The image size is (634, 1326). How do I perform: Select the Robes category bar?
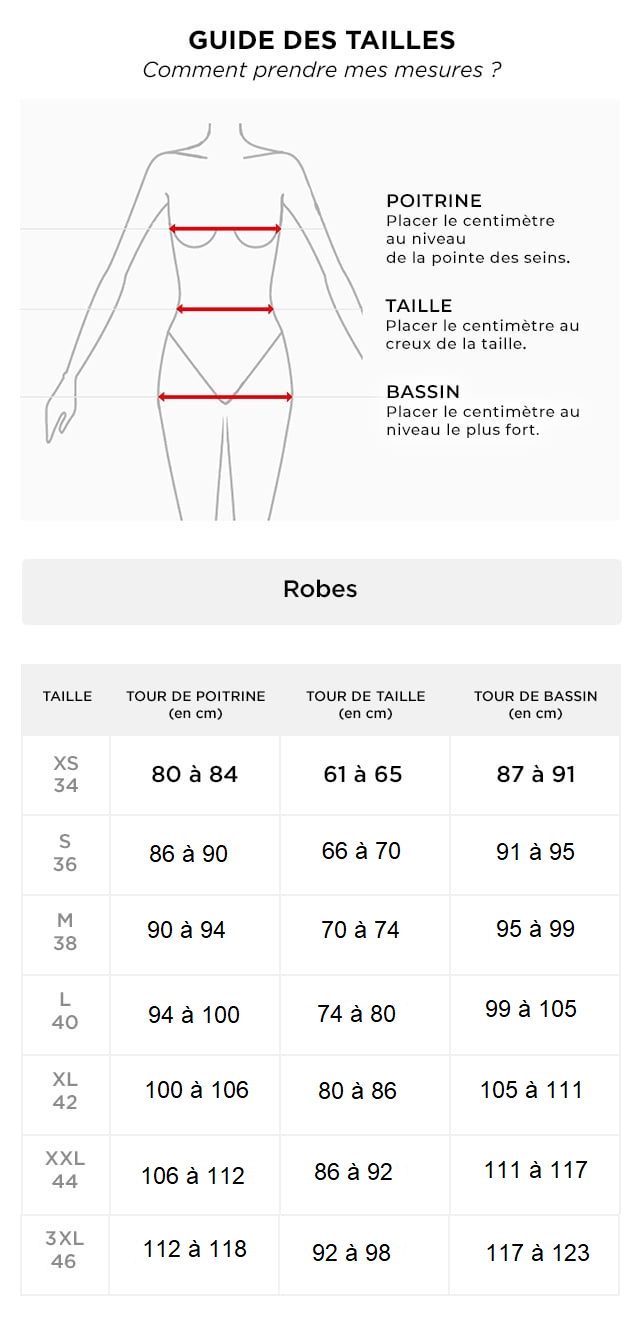coord(321,590)
